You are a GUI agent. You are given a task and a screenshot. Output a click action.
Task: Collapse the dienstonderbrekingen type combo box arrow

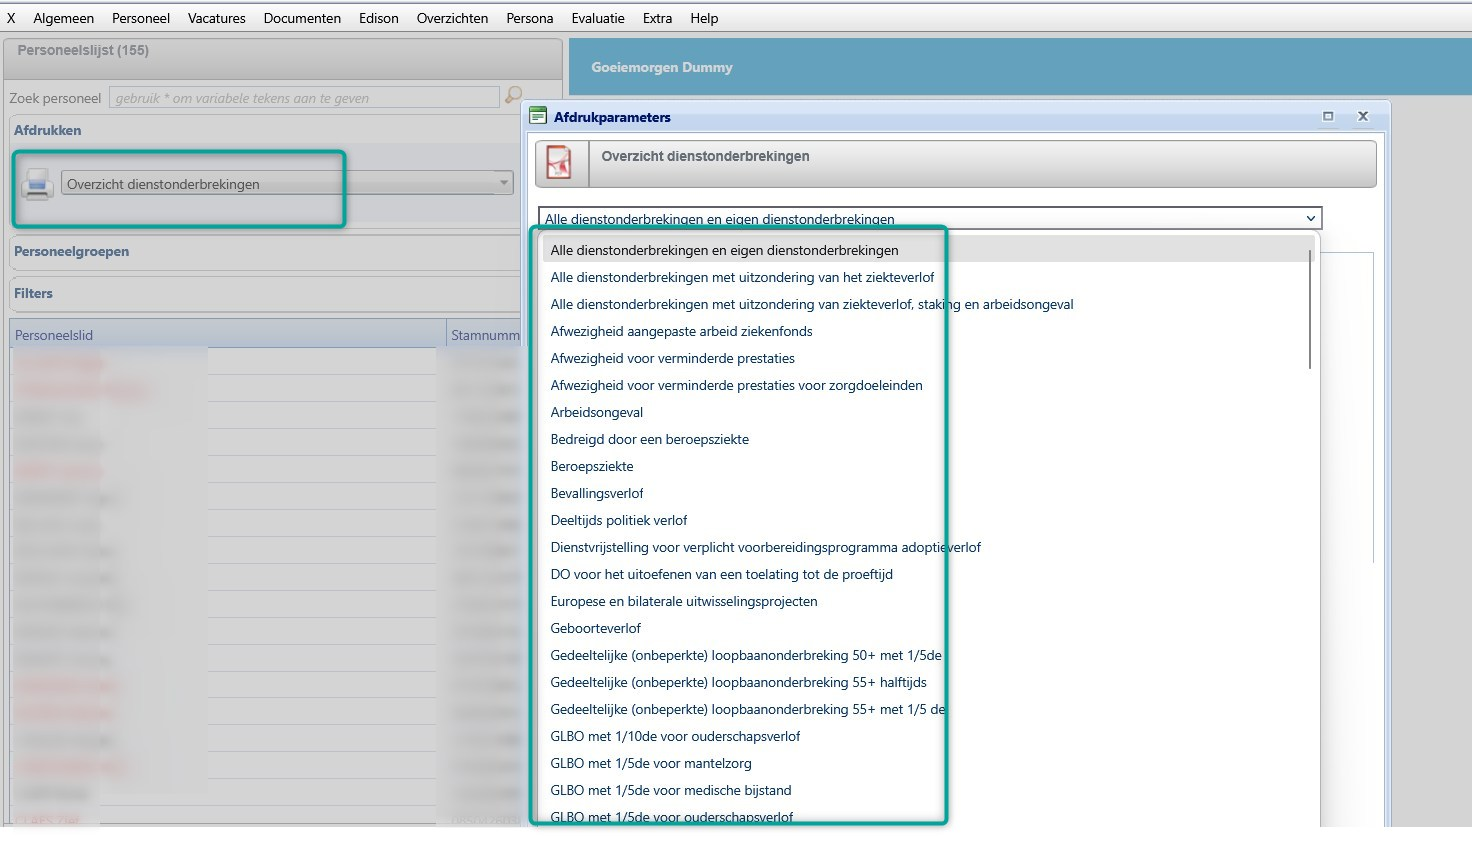1310,218
